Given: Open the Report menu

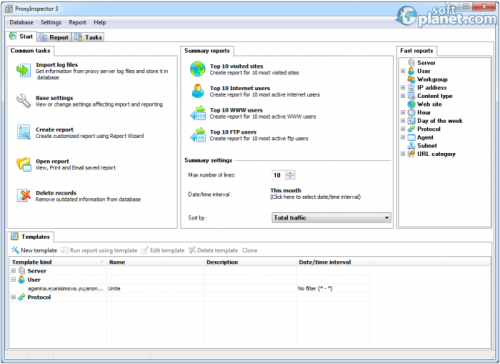Looking at the screenshot, I should [77, 22].
